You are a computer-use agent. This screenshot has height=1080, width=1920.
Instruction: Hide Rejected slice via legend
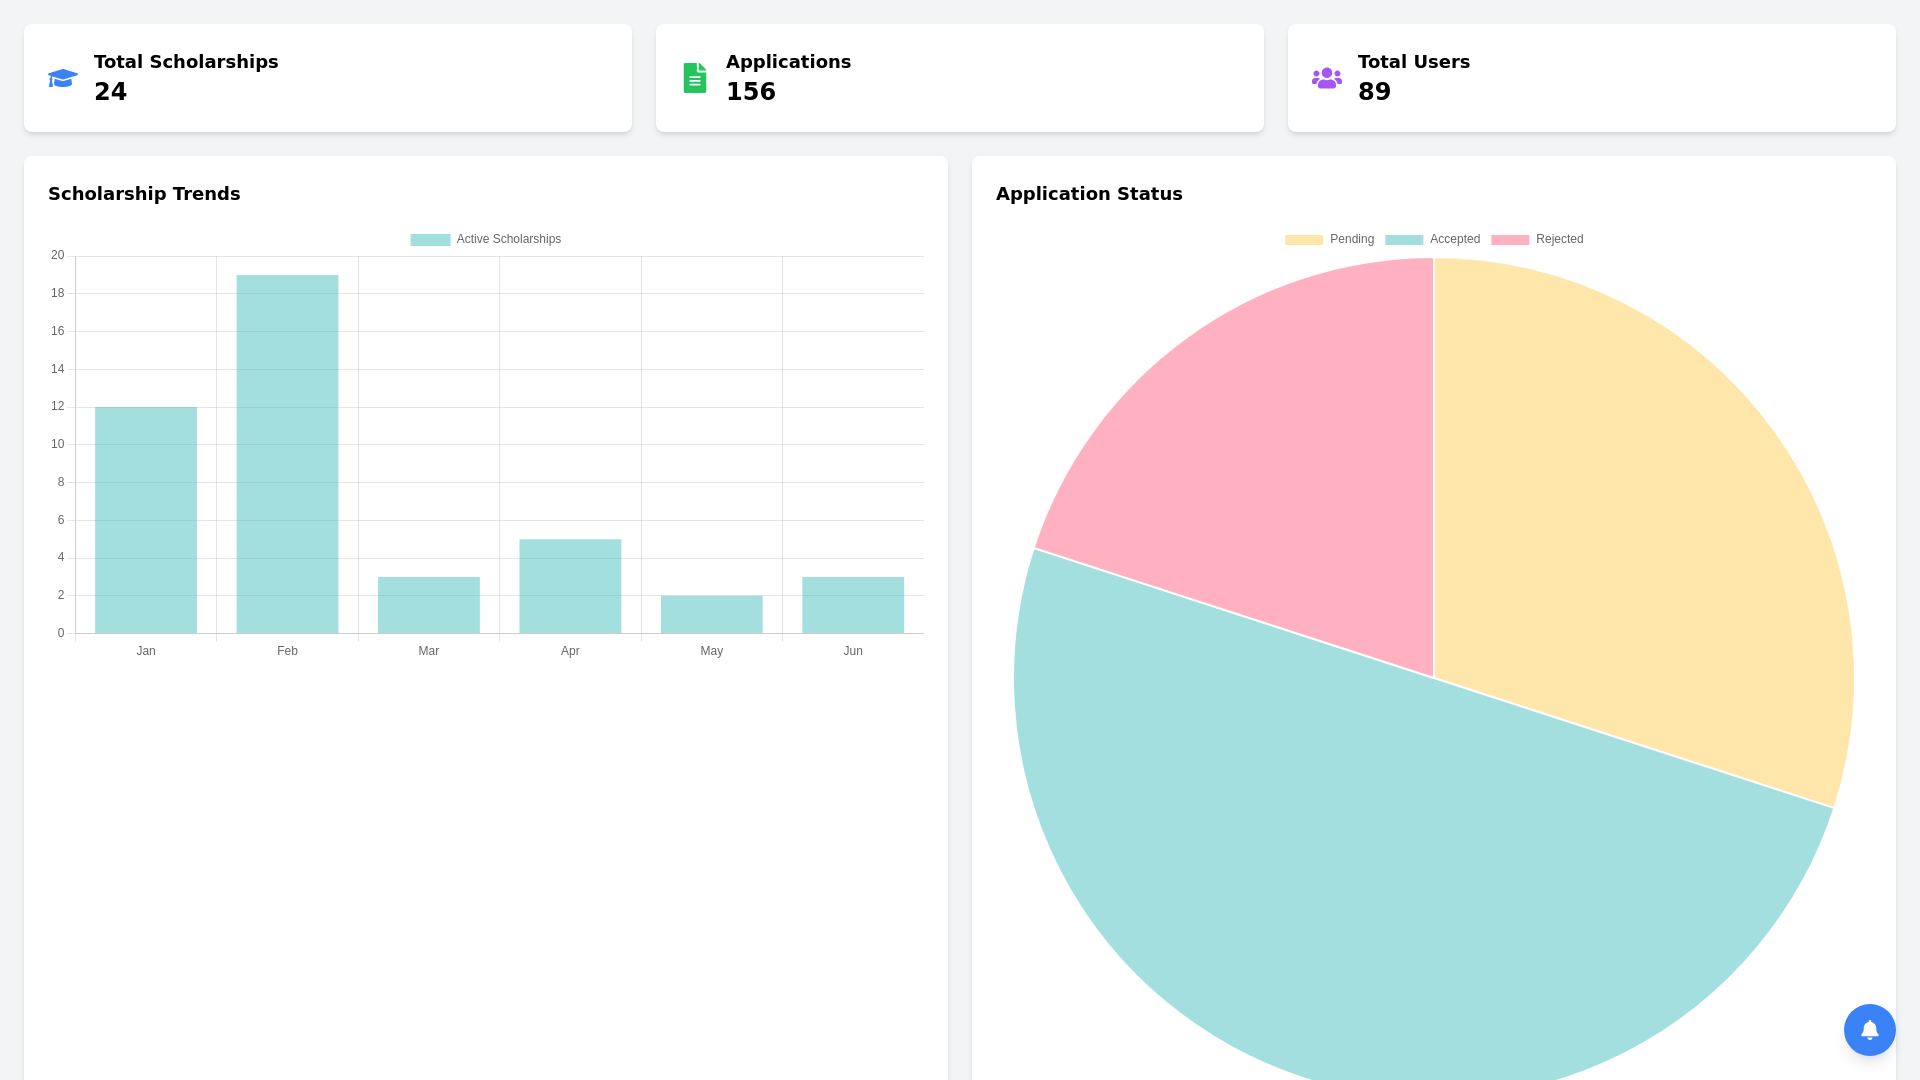tap(1538, 240)
